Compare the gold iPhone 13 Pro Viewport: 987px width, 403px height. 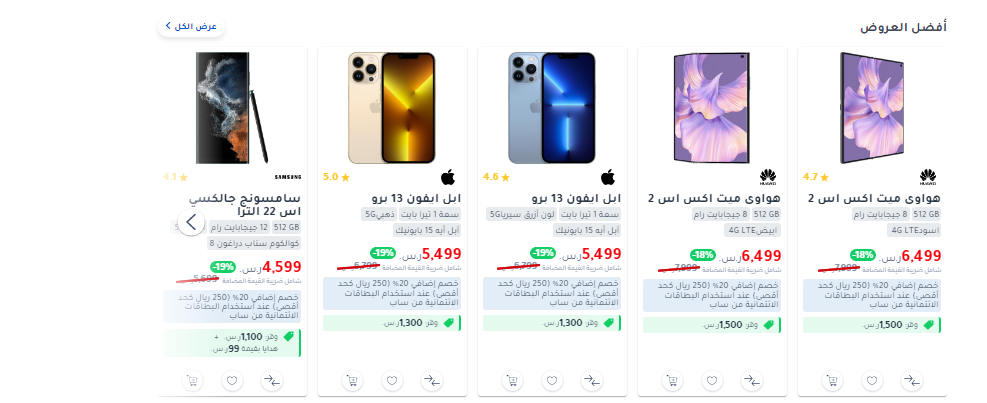432,381
